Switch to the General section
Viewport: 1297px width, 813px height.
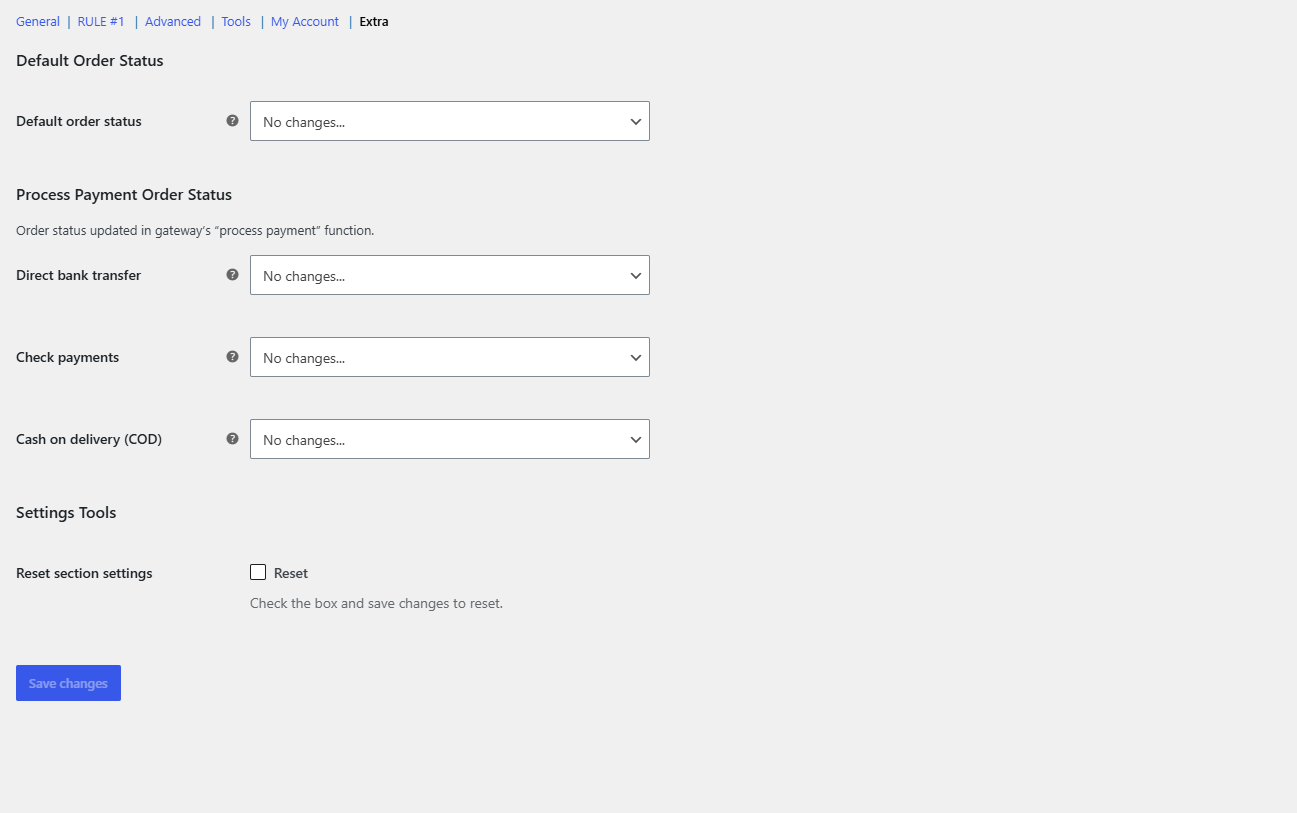(38, 22)
